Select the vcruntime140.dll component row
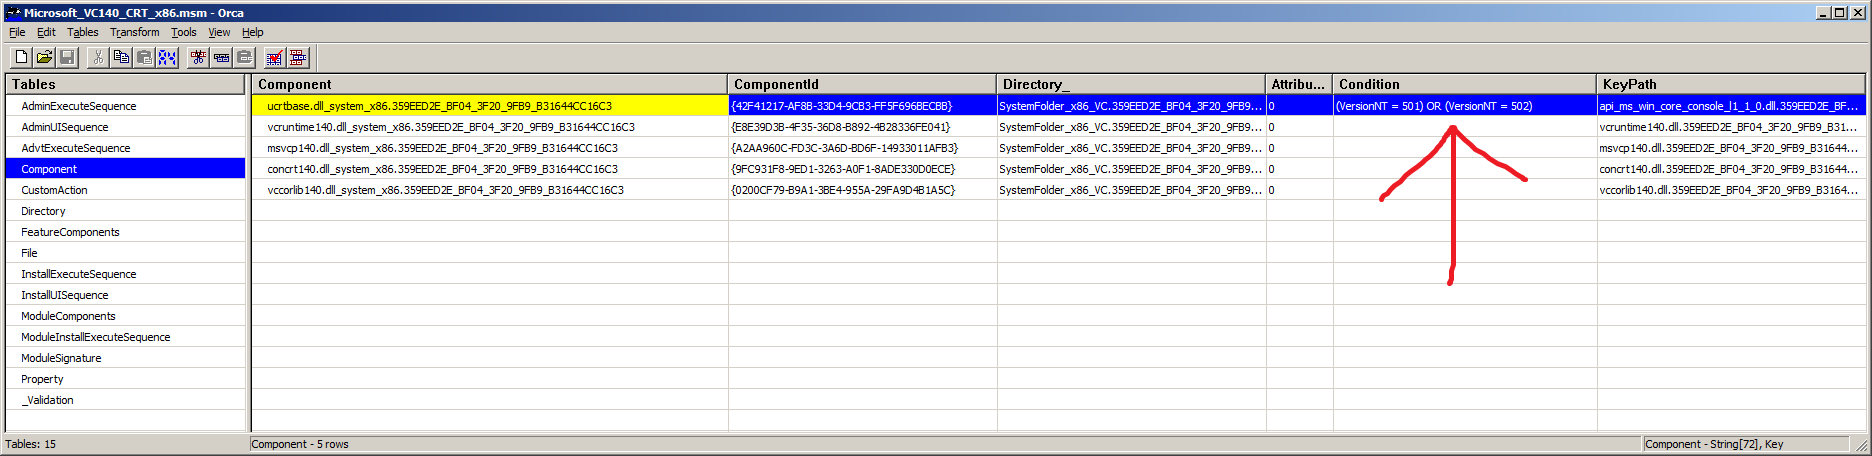This screenshot has width=1872, height=456. [450, 127]
